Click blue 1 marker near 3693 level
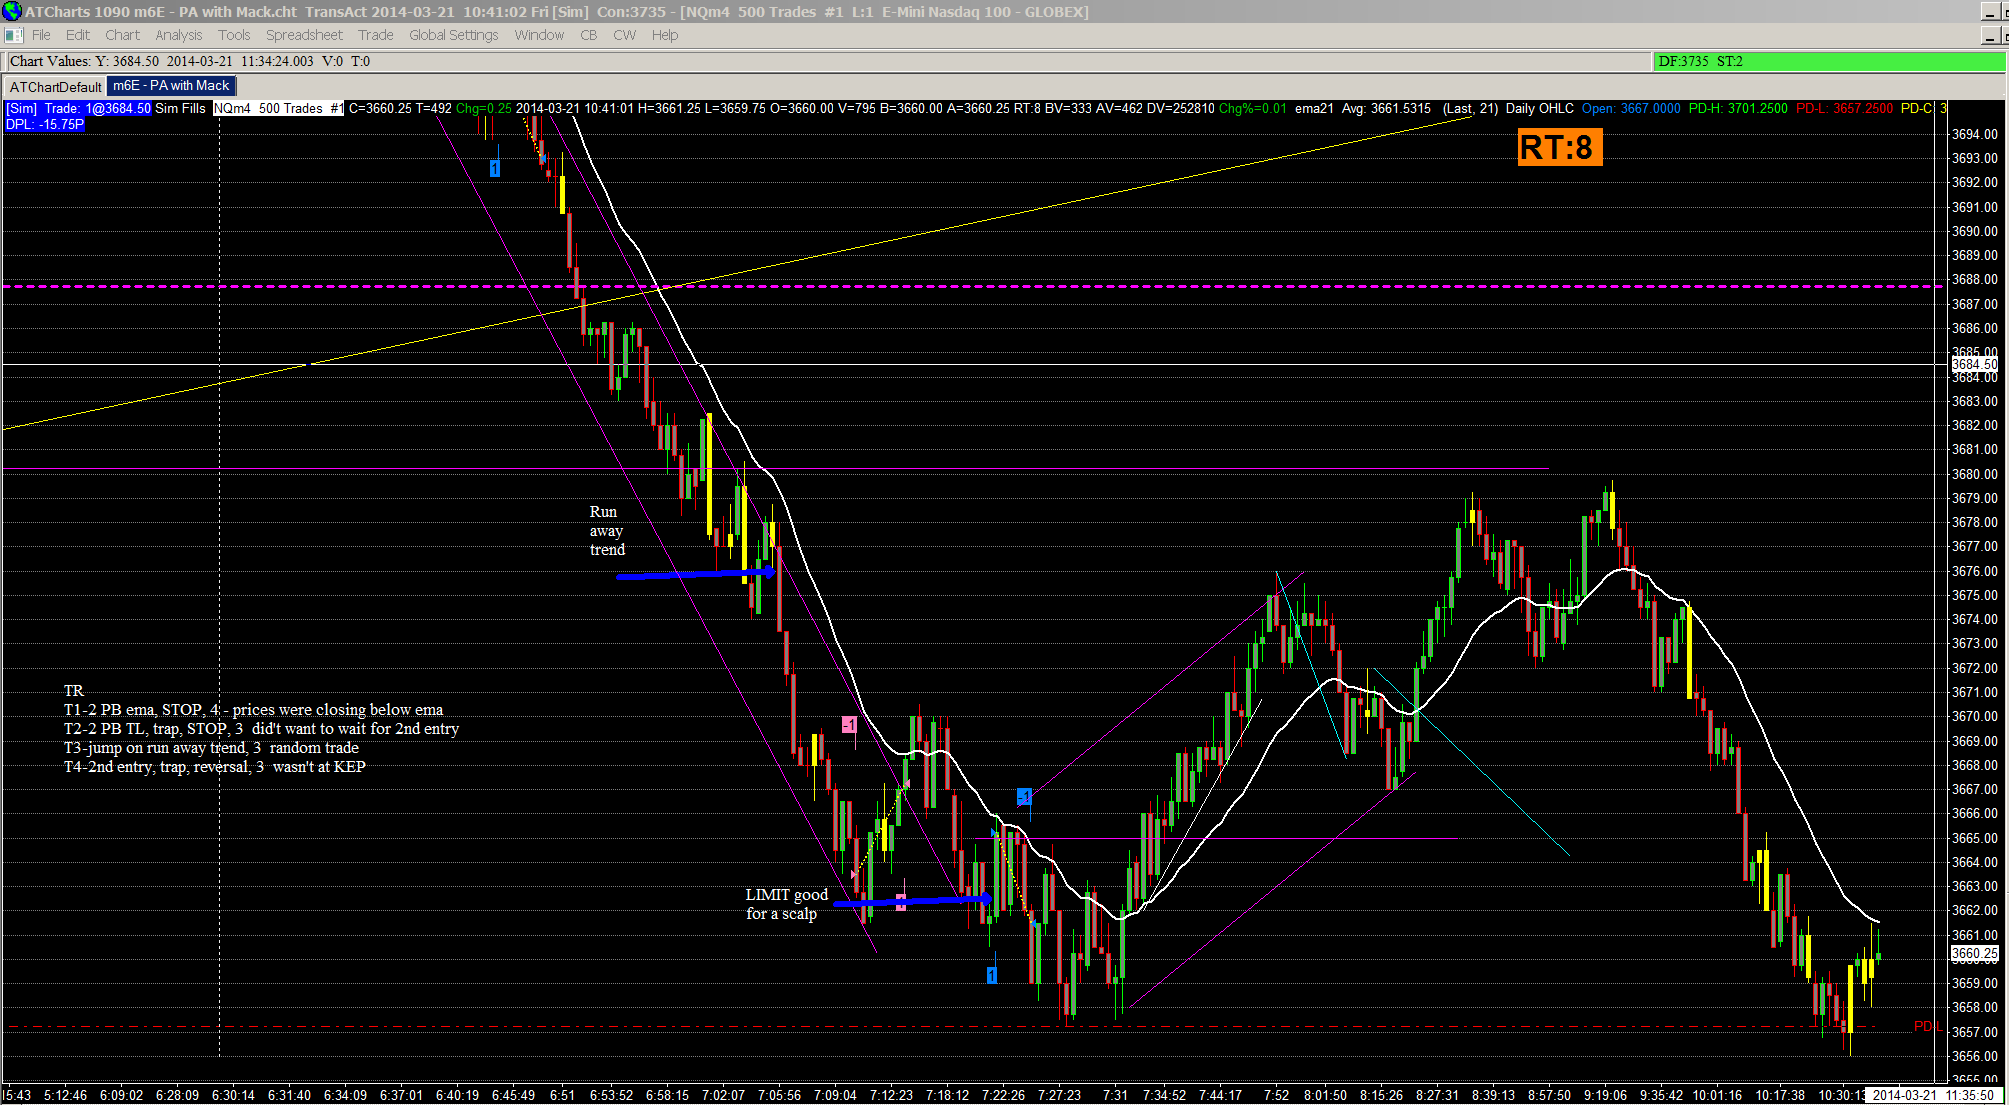The height and width of the screenshot is (1105, 2009). coord(494,168)
